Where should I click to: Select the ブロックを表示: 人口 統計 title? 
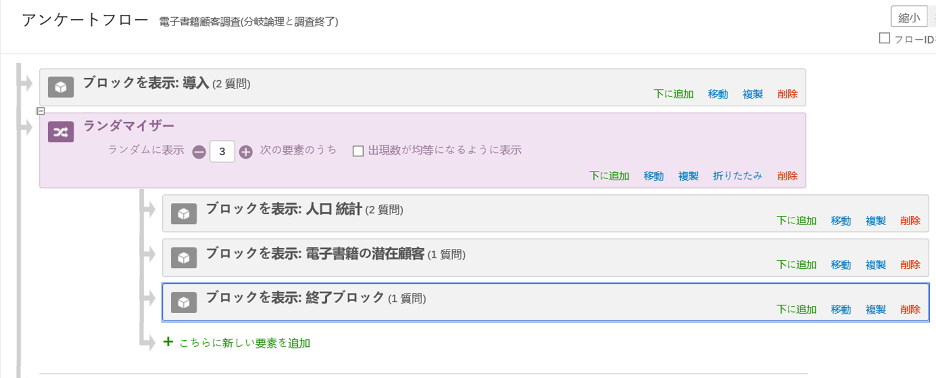coord(284,209)
